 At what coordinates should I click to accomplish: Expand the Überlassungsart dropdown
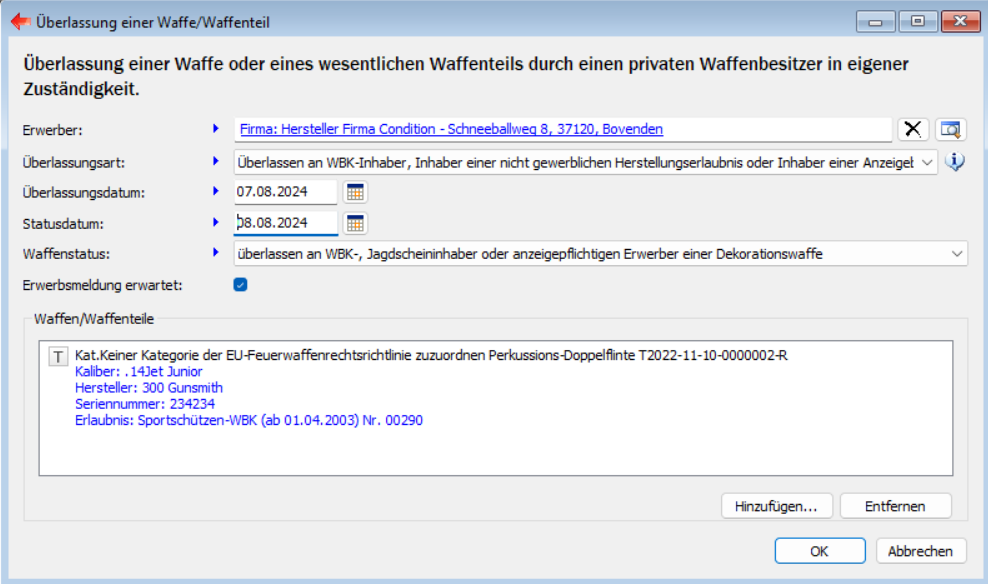(926, 161)
